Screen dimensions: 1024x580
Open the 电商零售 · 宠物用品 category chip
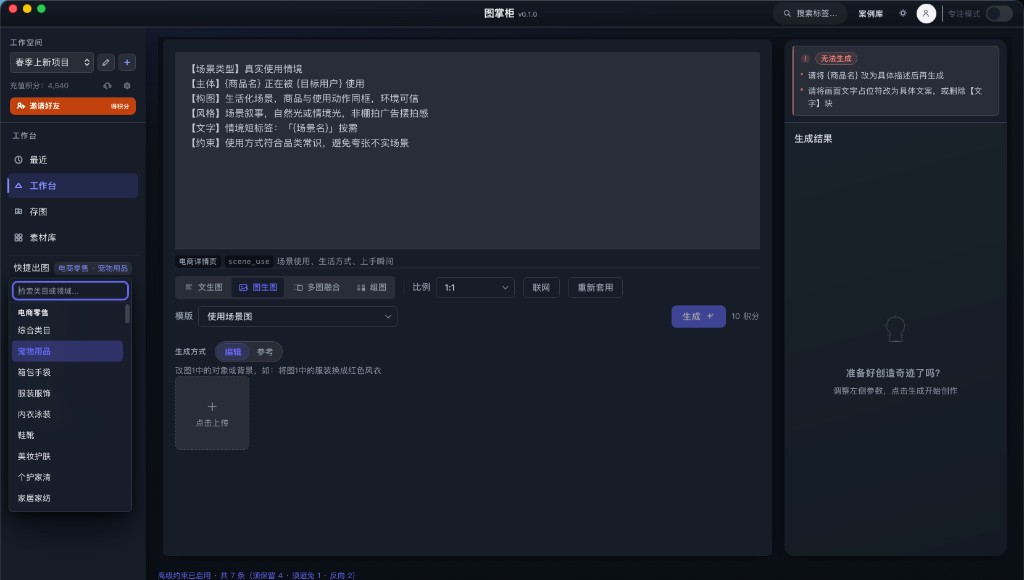(x=93, y=268)
